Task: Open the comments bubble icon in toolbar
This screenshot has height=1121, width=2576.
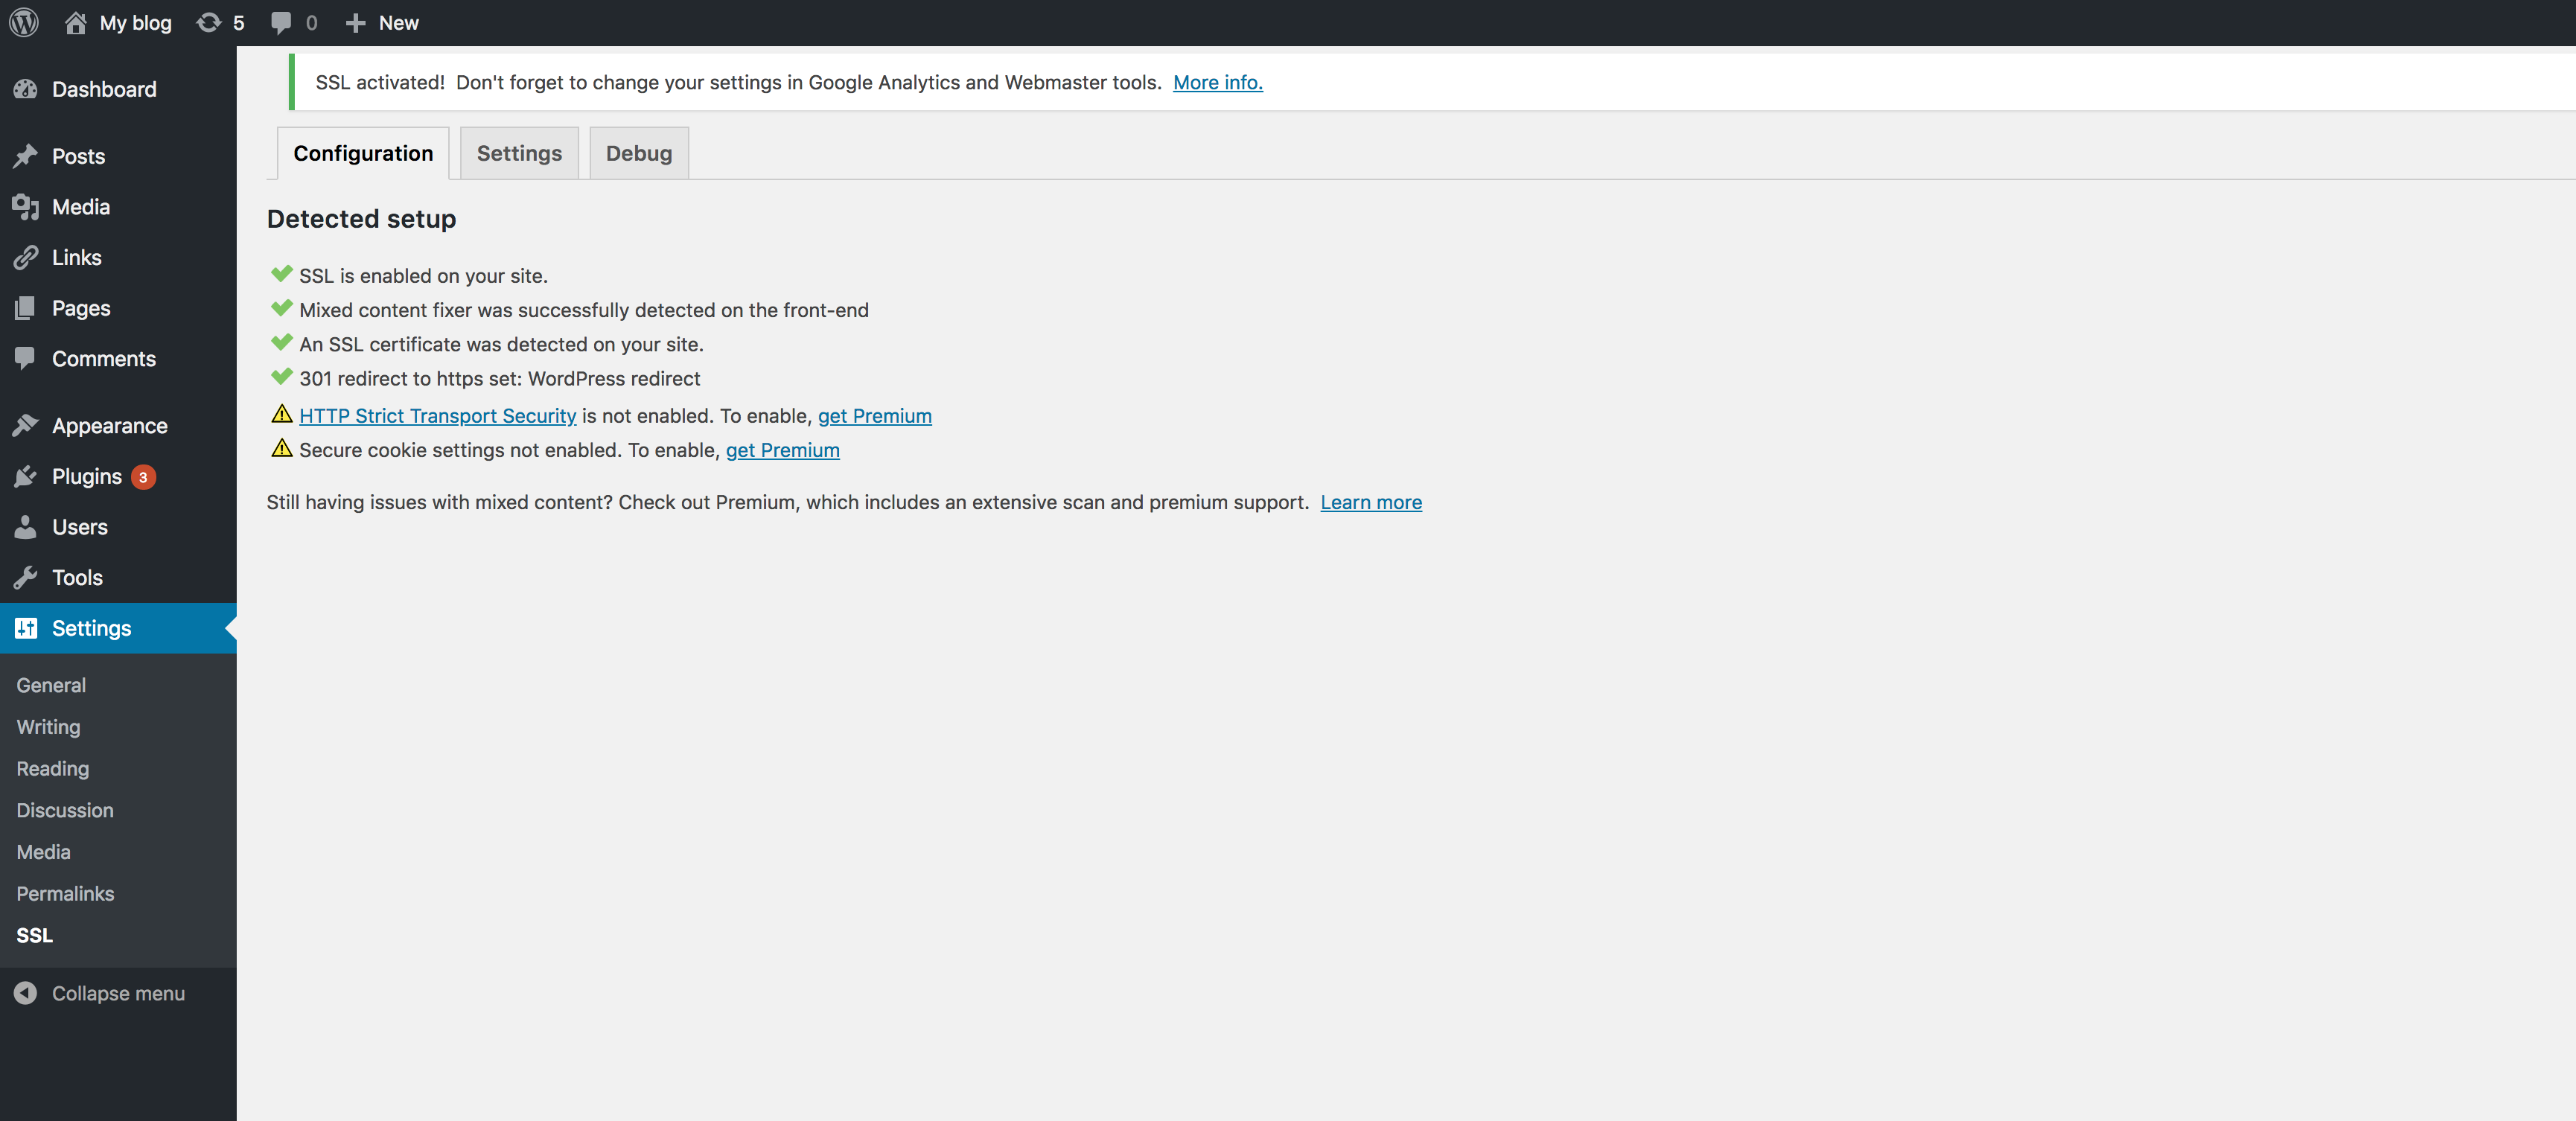Action: pos(281,22)
